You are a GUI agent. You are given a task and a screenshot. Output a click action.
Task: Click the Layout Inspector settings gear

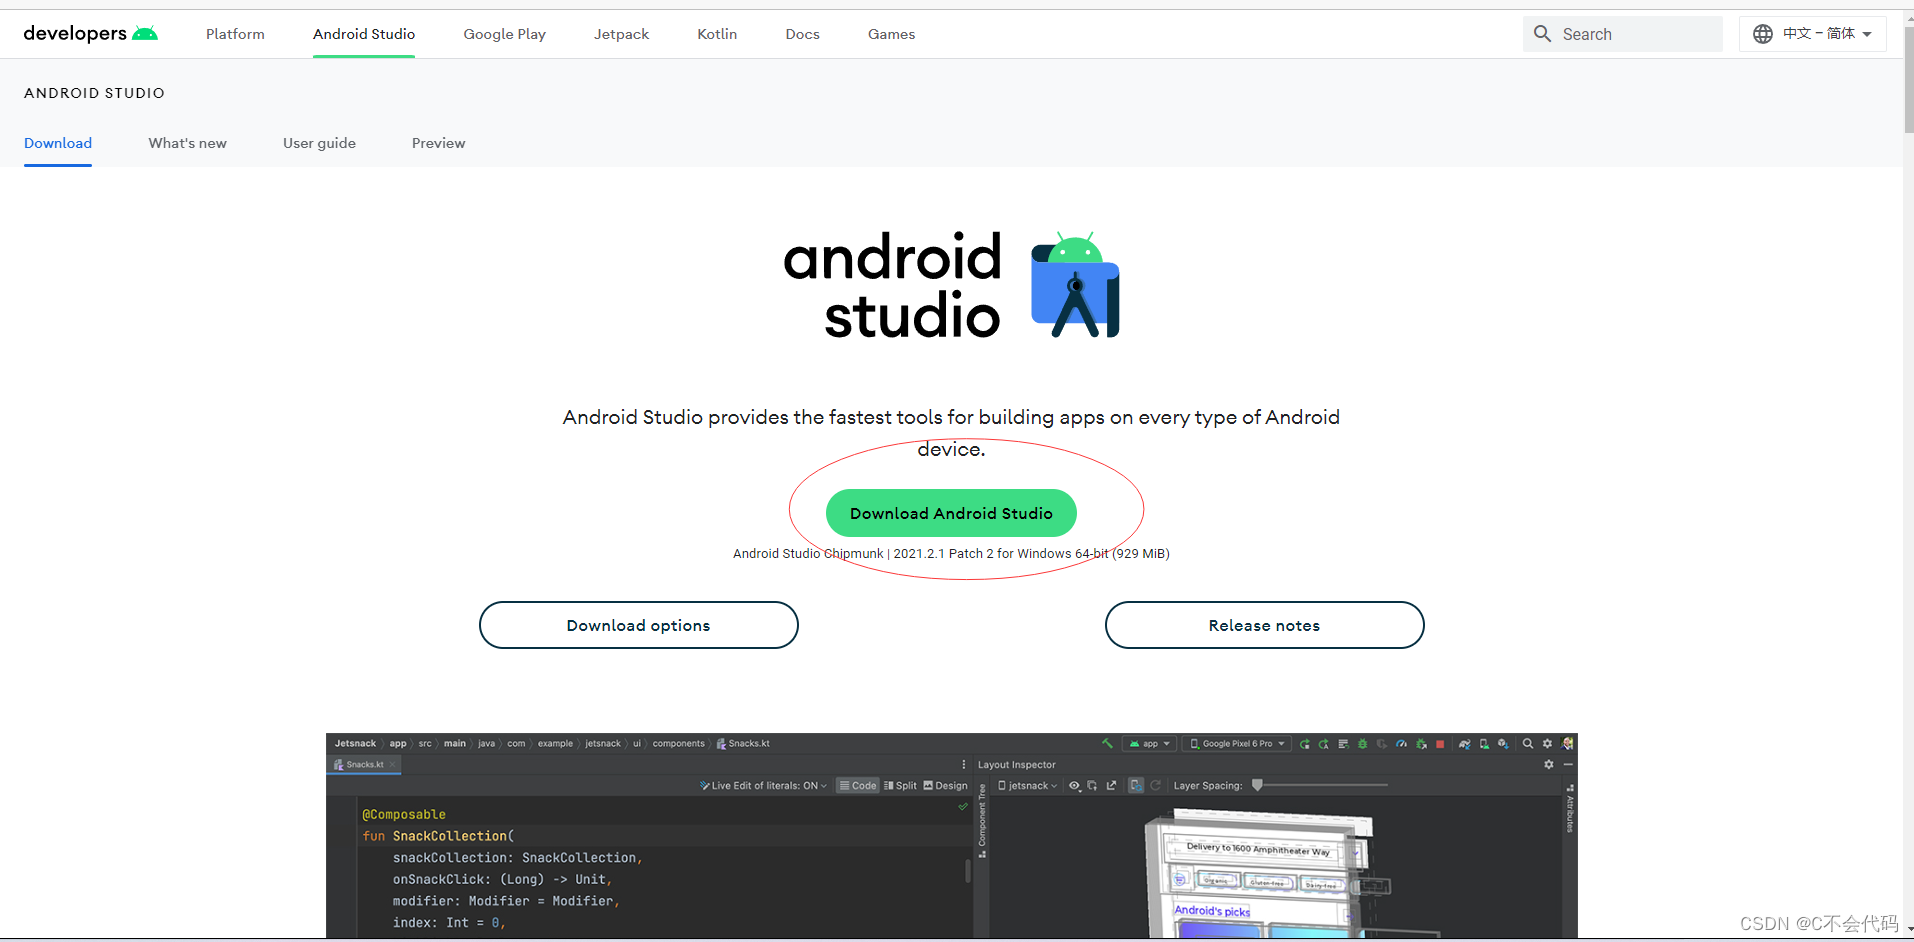[1549, 765]
